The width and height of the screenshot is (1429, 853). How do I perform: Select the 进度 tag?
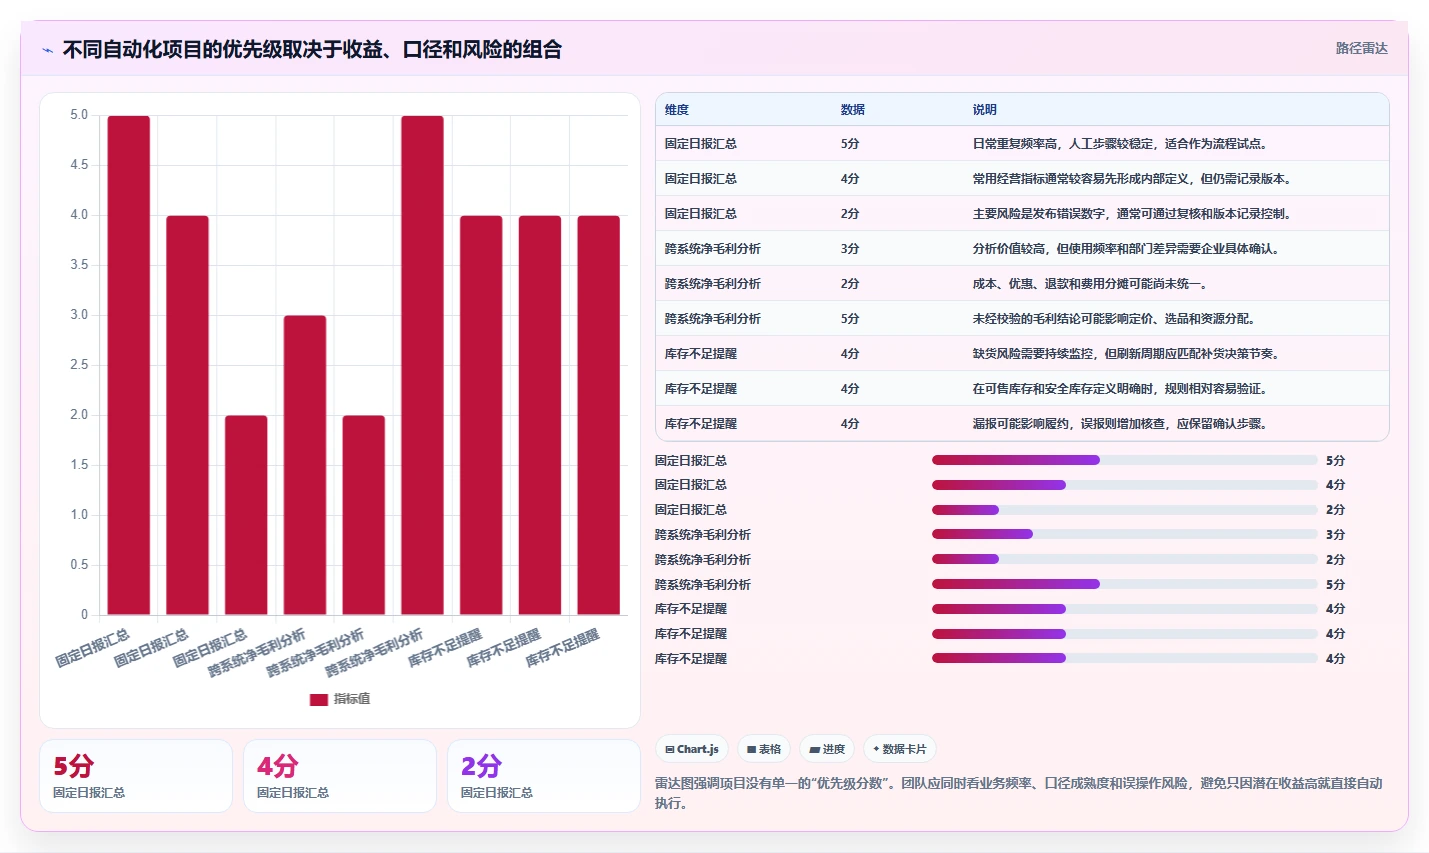click(827, 749)
